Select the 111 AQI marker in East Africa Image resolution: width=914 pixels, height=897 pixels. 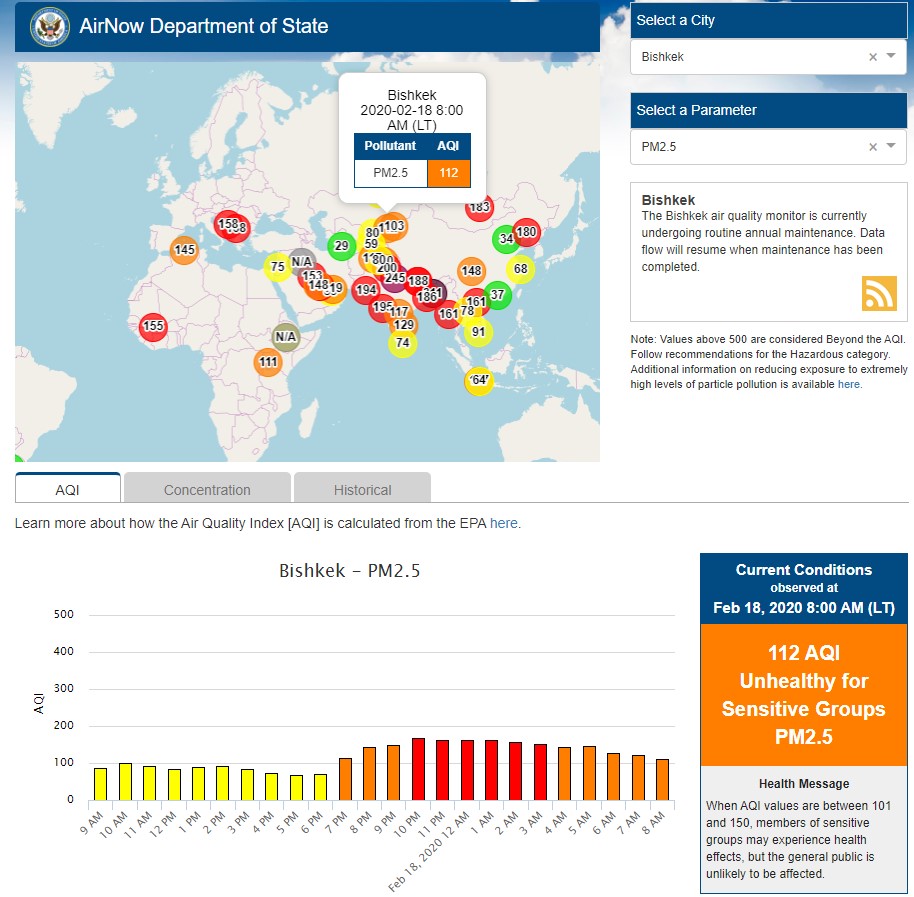point(268,362)
